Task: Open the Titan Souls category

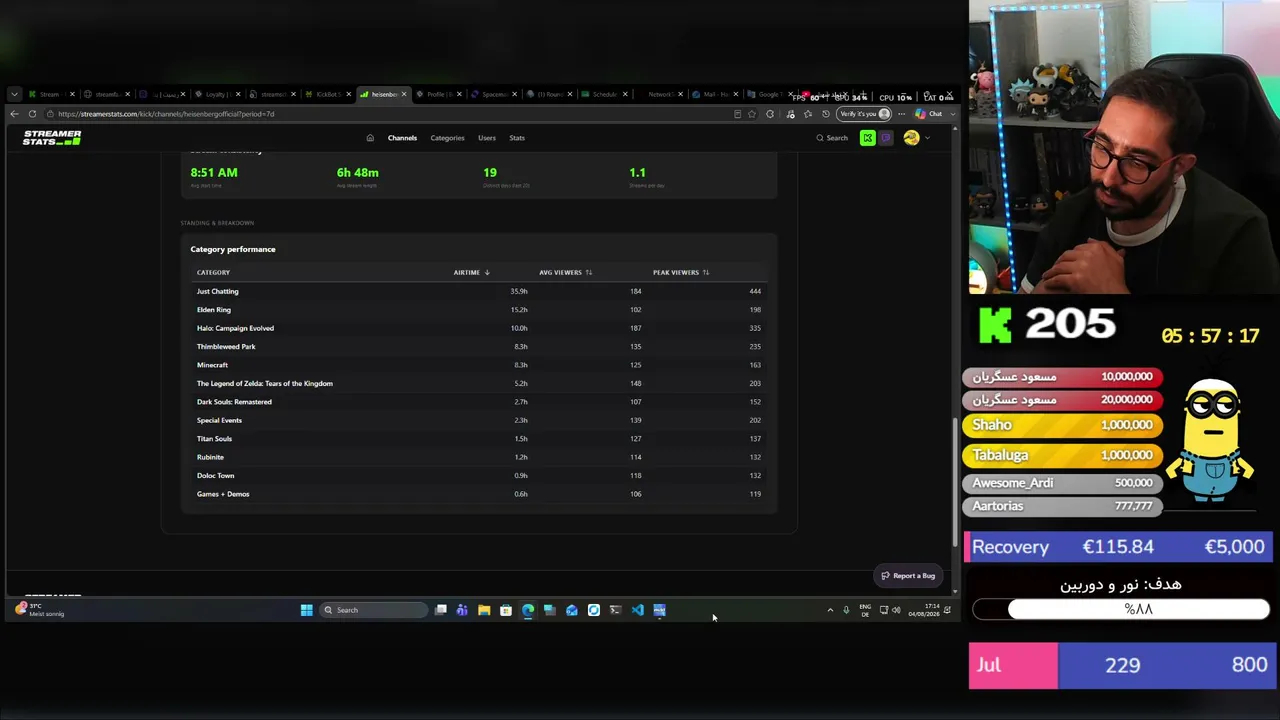Action: tap(478, 439)
